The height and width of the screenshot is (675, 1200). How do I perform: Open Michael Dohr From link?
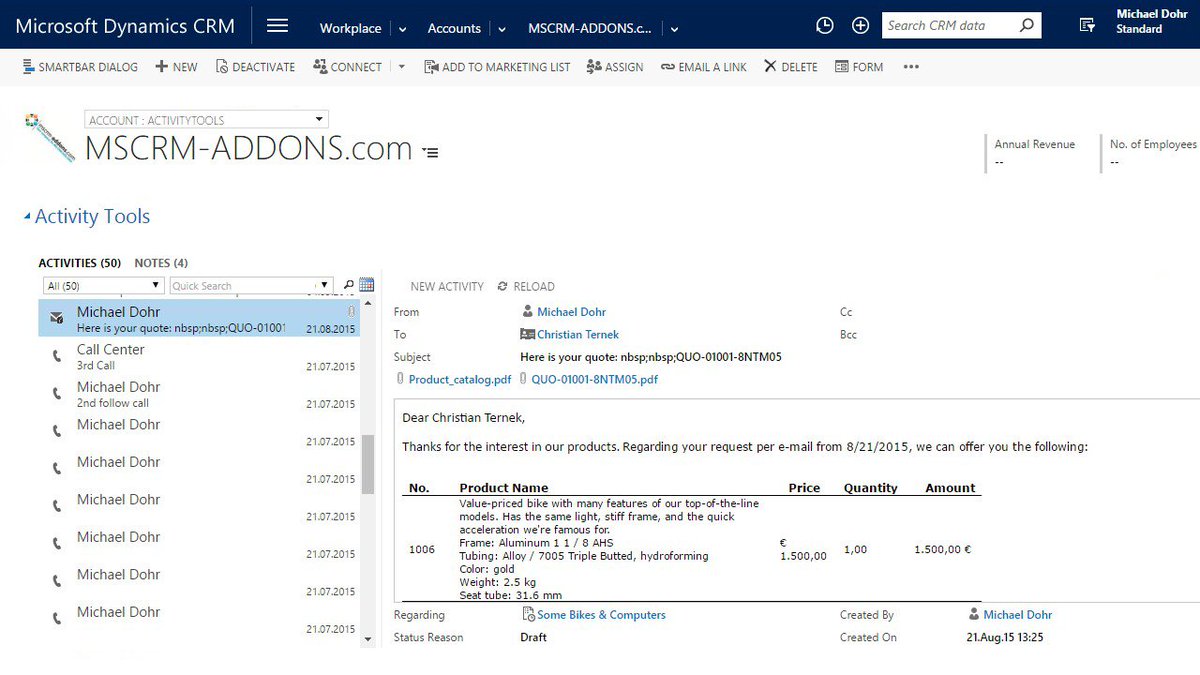click(571, 312)
